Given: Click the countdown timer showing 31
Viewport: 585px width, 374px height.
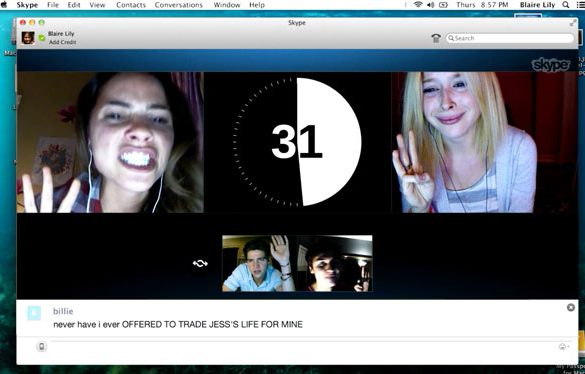Looking at the screenshot, I should point(297,142).
